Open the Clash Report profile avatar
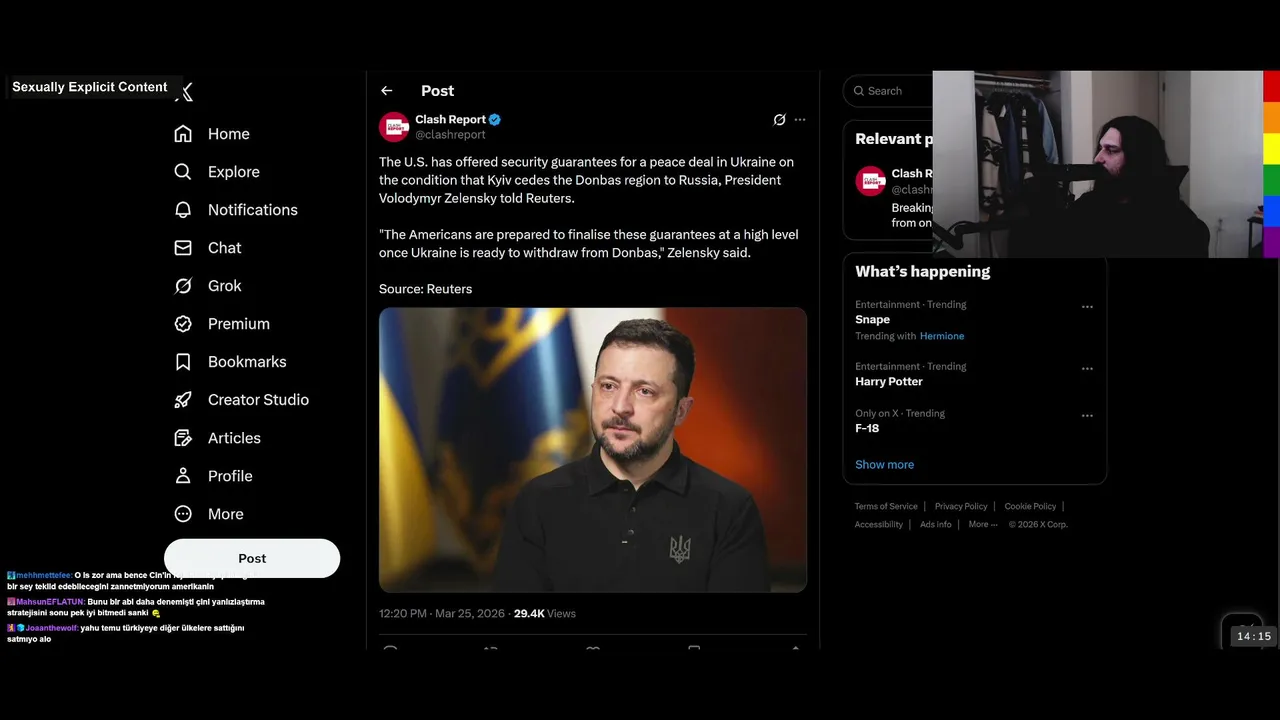Image resolution: width=1280 pixels, height=720 pixels. click(394, 127)
